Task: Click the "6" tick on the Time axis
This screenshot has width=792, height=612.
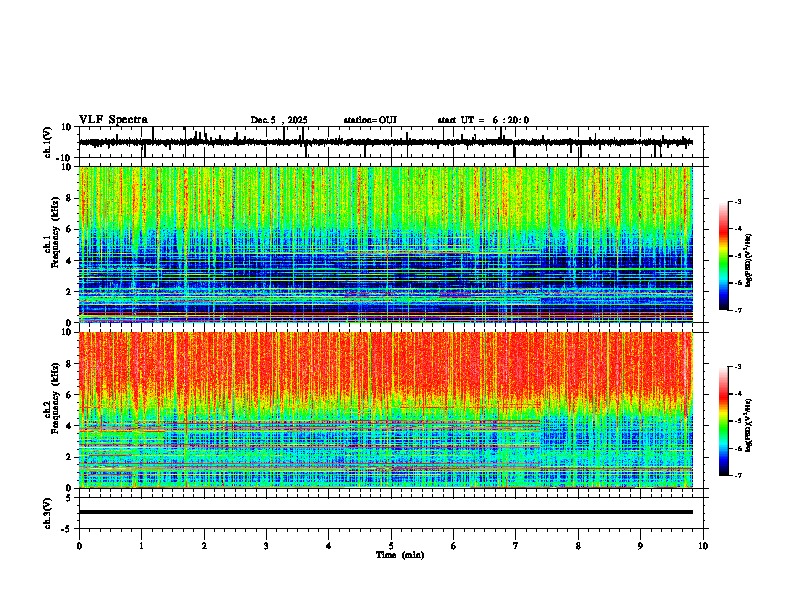Action: [454, 546]
